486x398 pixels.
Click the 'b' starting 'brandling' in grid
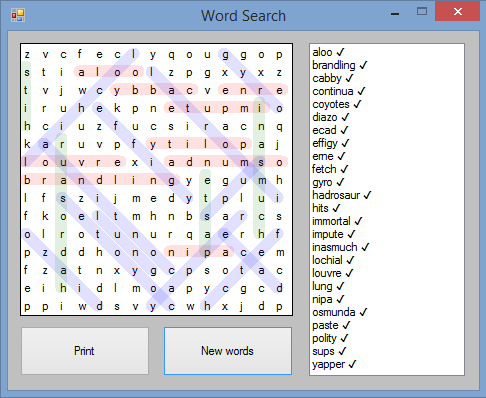[27, 180]
